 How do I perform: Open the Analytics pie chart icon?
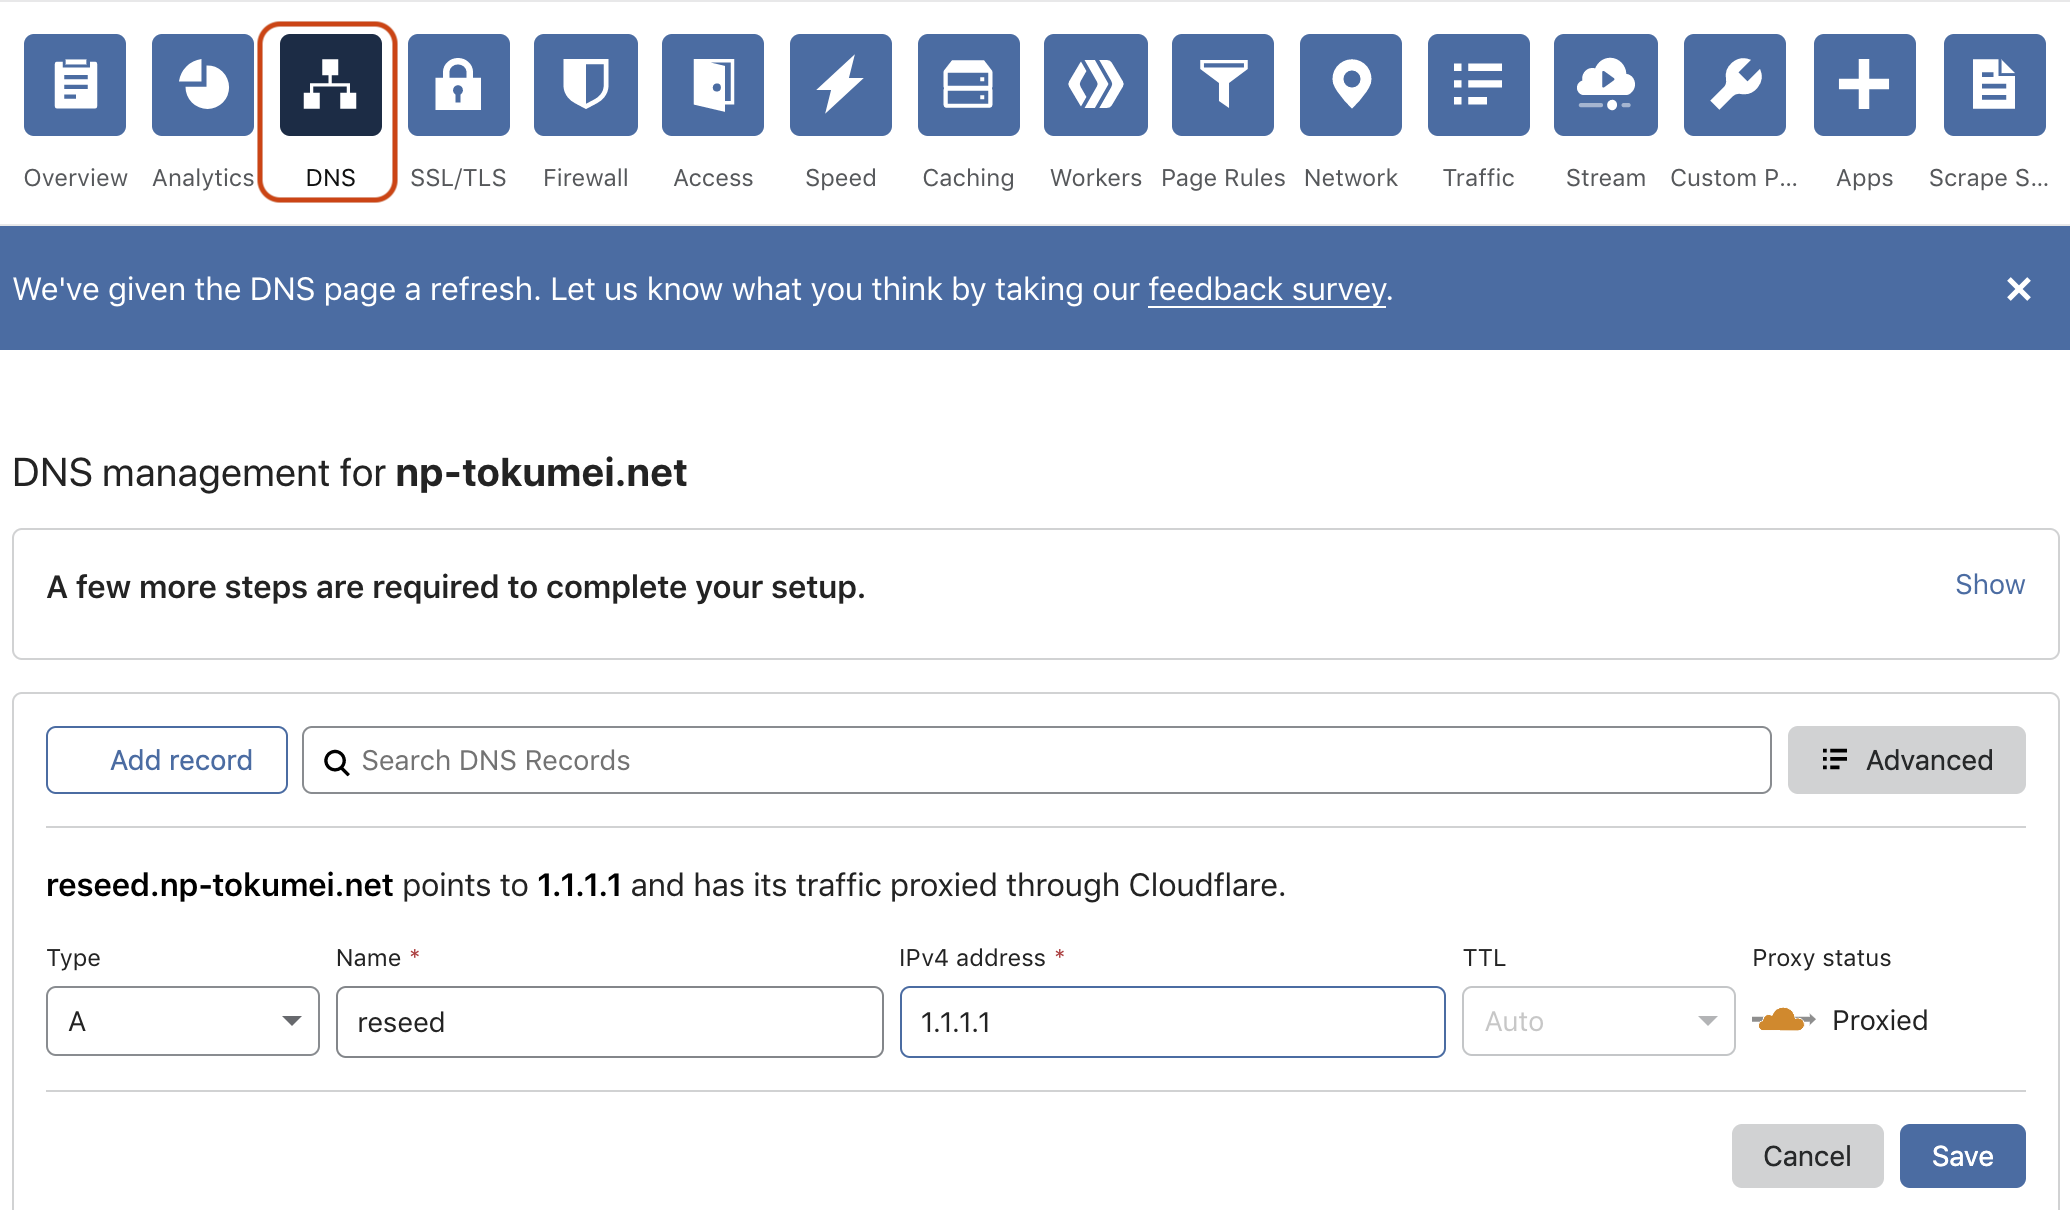pyautogui.click(x=203, y=85)
